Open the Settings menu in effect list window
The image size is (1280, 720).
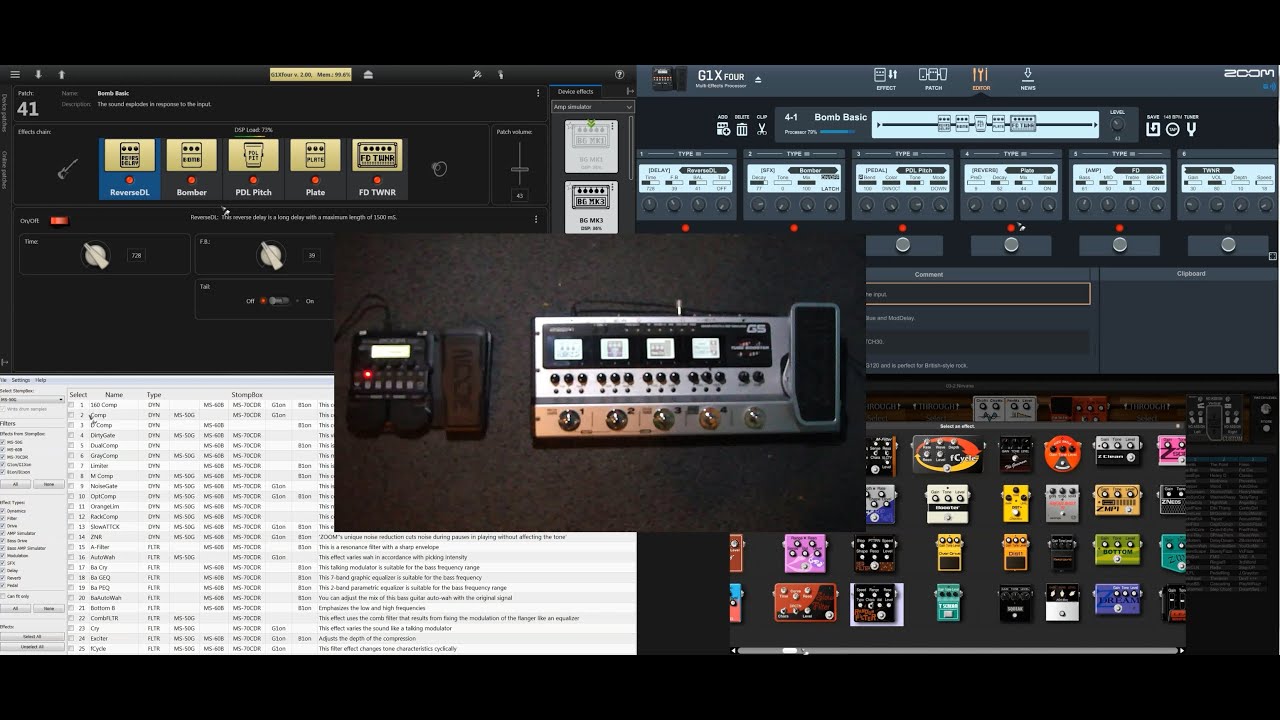coord(23,380)
